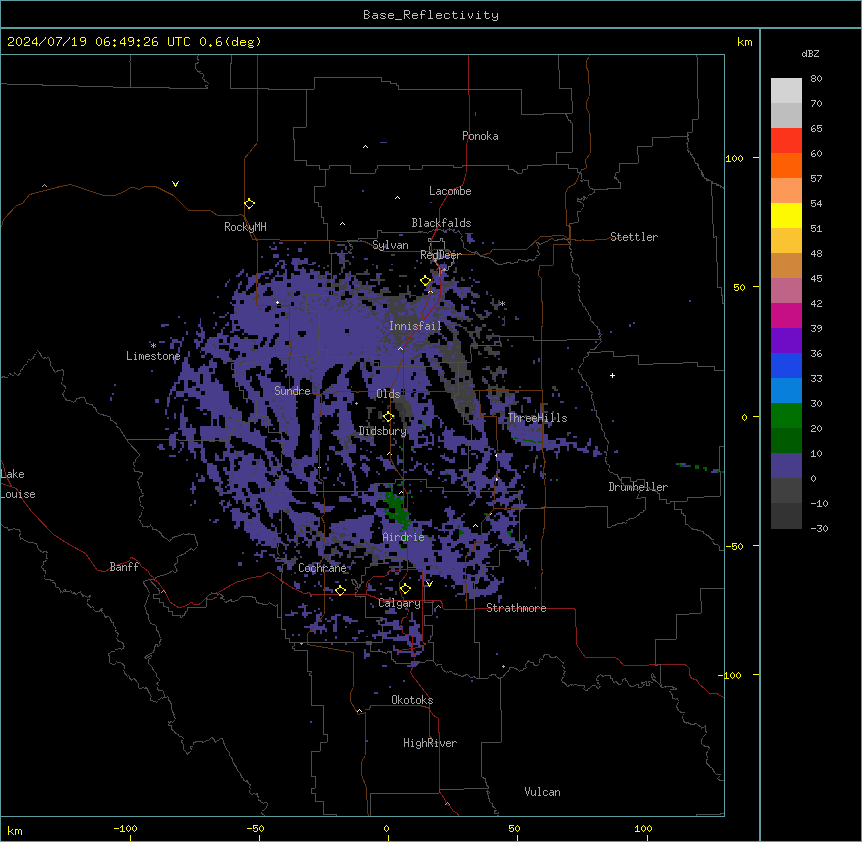Click yellow diamond marker above Calgary
The height and width of the screenshot is (842, 862).
pyautogui.click(x=405, y=589)
